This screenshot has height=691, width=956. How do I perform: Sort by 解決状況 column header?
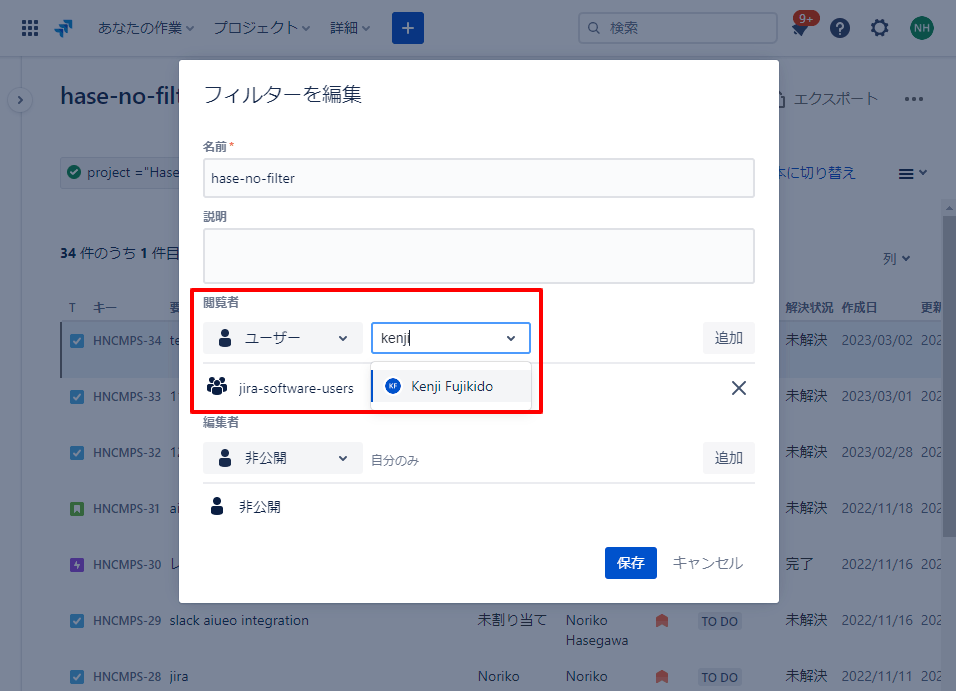coord(809,308)
